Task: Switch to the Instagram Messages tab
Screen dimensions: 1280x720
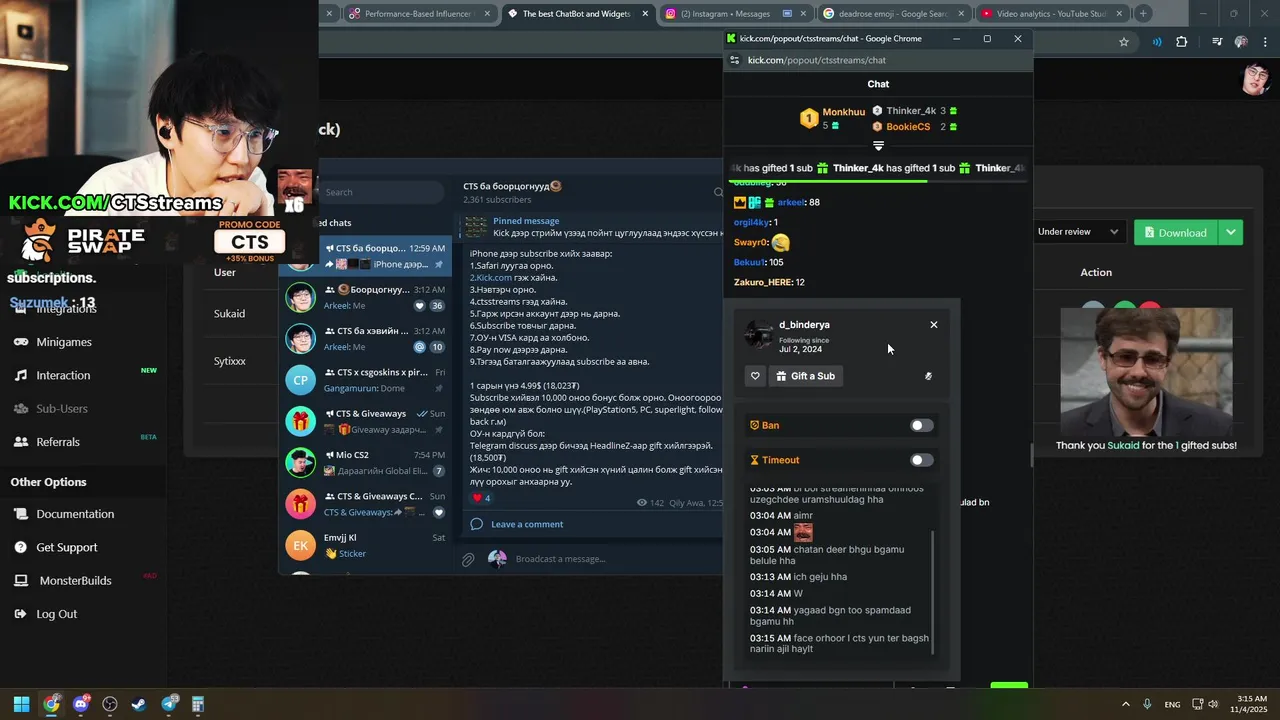Action: tap(735, 14)
